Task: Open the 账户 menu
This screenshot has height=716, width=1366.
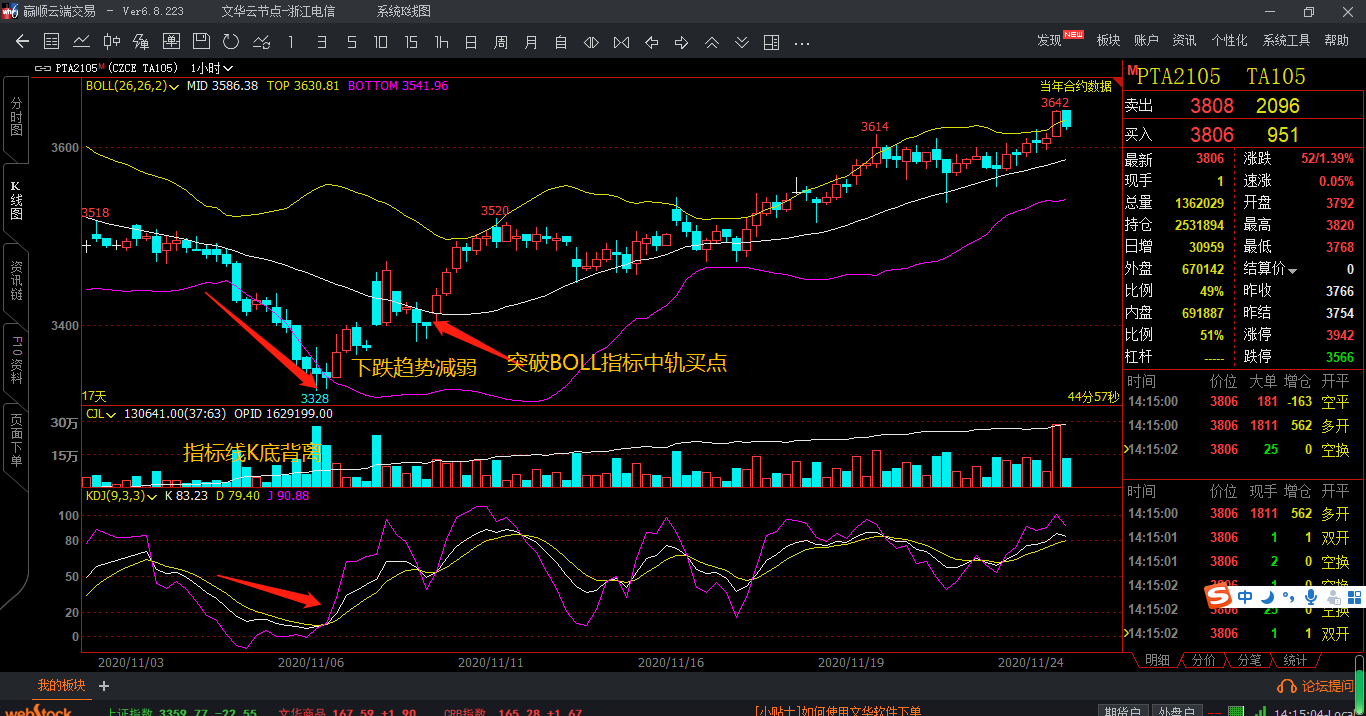Action: click(x=1146, y=40)
